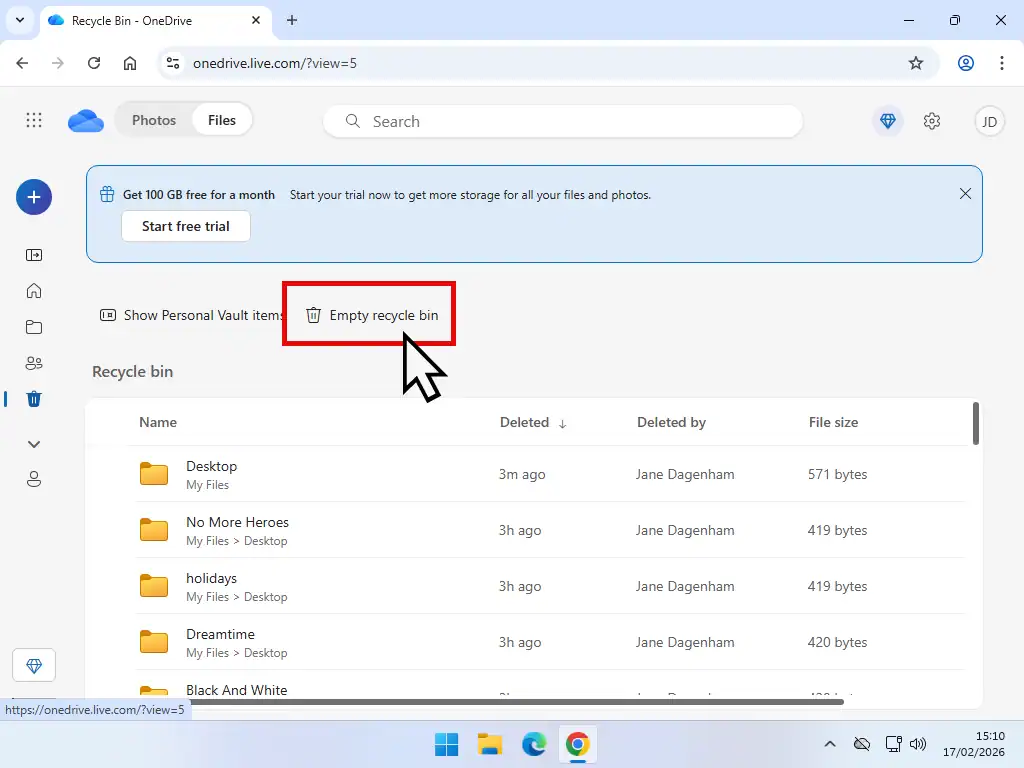Select the Recycle bin trash icon in sidebar
Viewport: 1024px width, 768px height.
pyautogui.click(x=33, y=398)
